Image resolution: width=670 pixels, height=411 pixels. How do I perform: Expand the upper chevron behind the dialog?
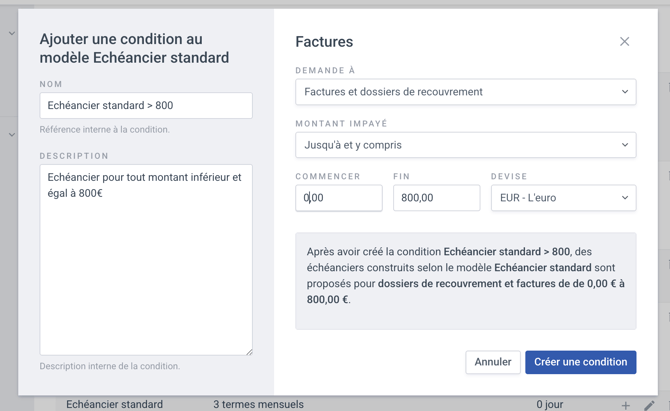click(x=11, y=34)
